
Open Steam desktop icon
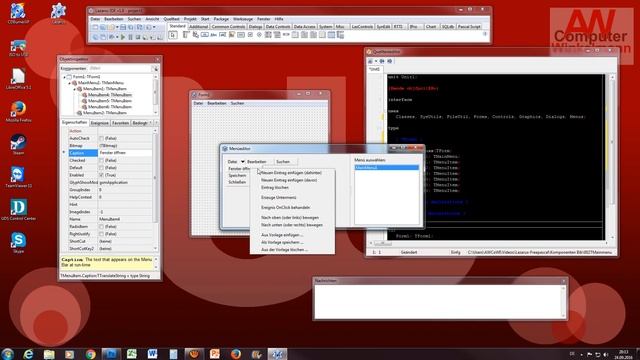tap(18, 144)
